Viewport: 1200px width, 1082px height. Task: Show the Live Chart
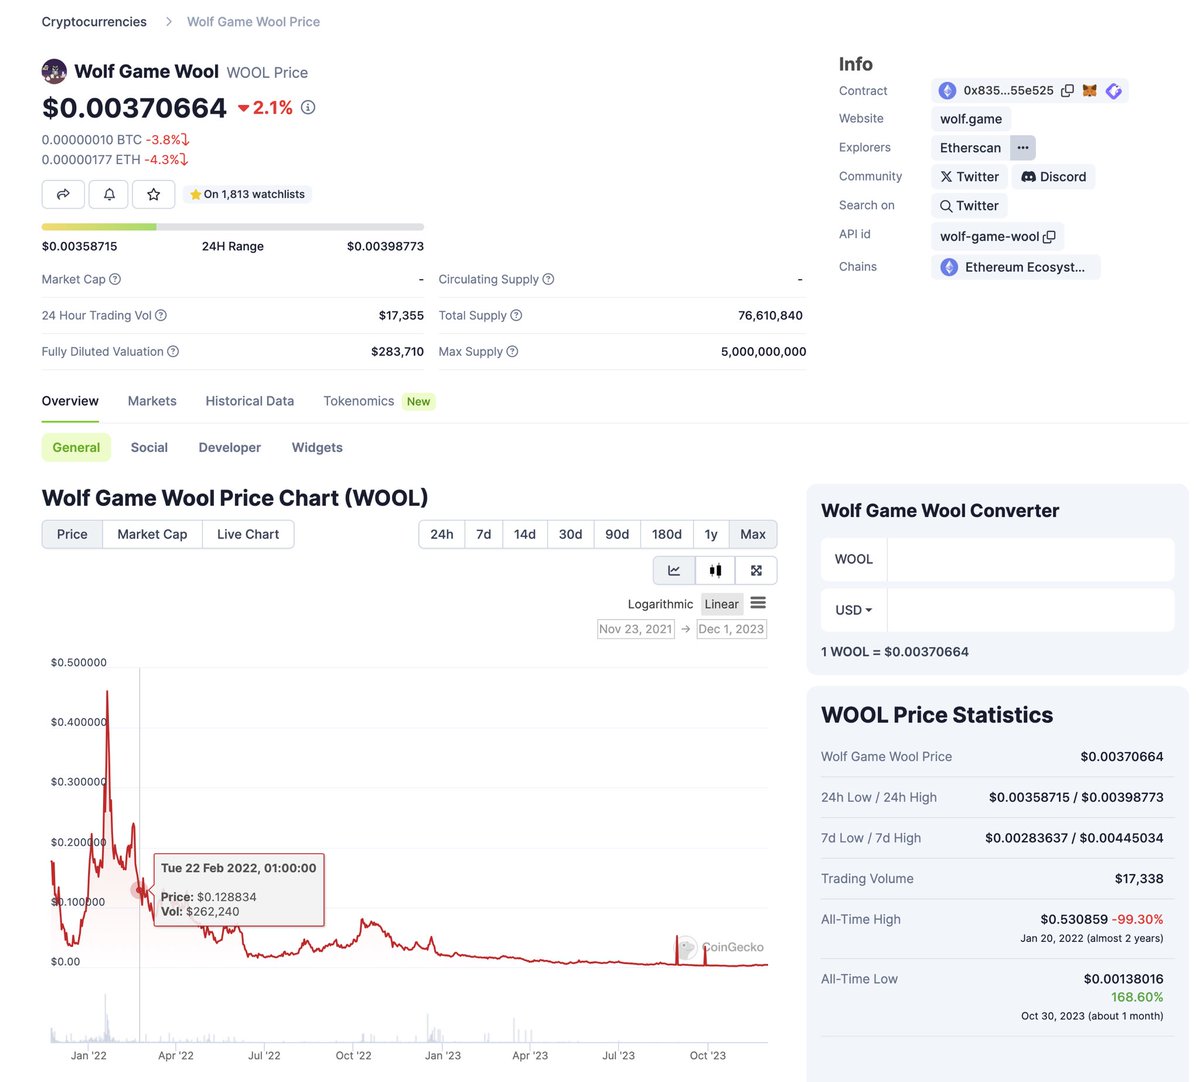[x=248, y=534]
